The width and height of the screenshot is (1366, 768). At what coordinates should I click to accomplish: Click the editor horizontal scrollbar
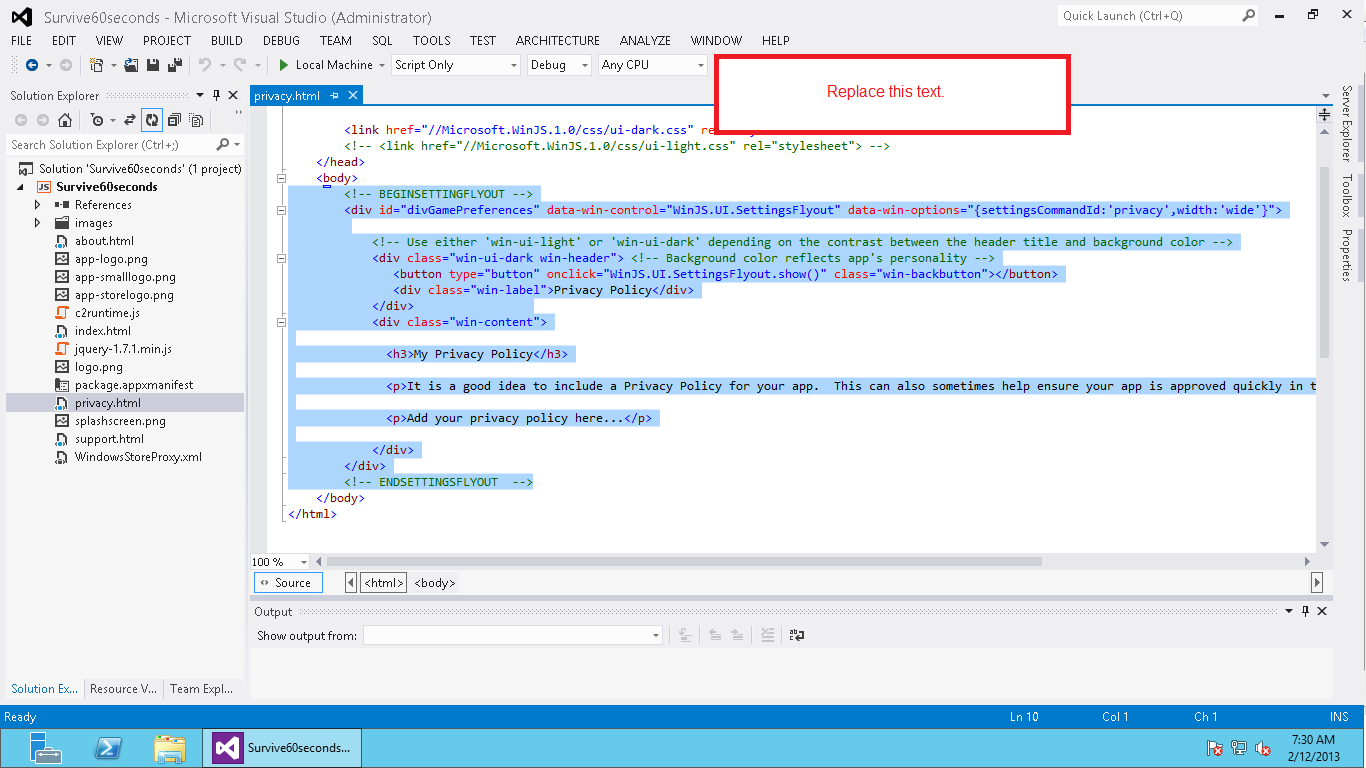pos(684,562)
